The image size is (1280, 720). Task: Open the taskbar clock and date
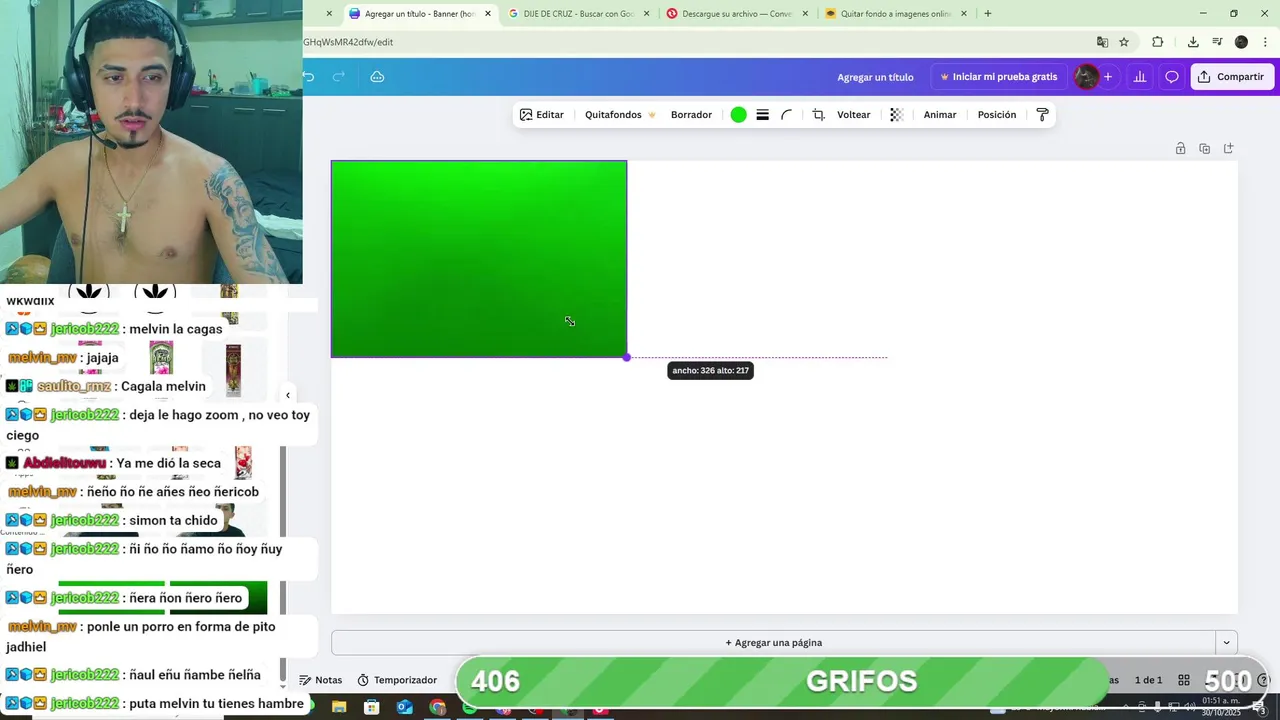[x=1221, y=707]
